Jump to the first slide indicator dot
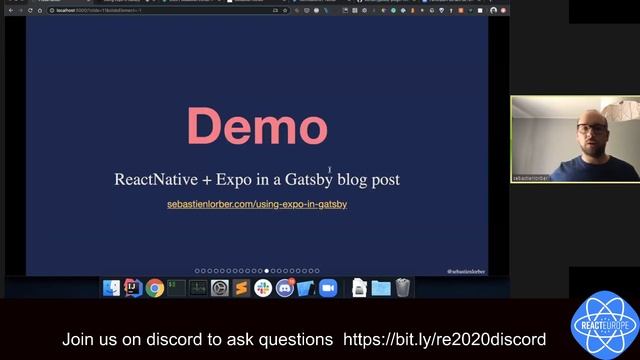Screen dimensions: 640x360 [x=197, y=271]
